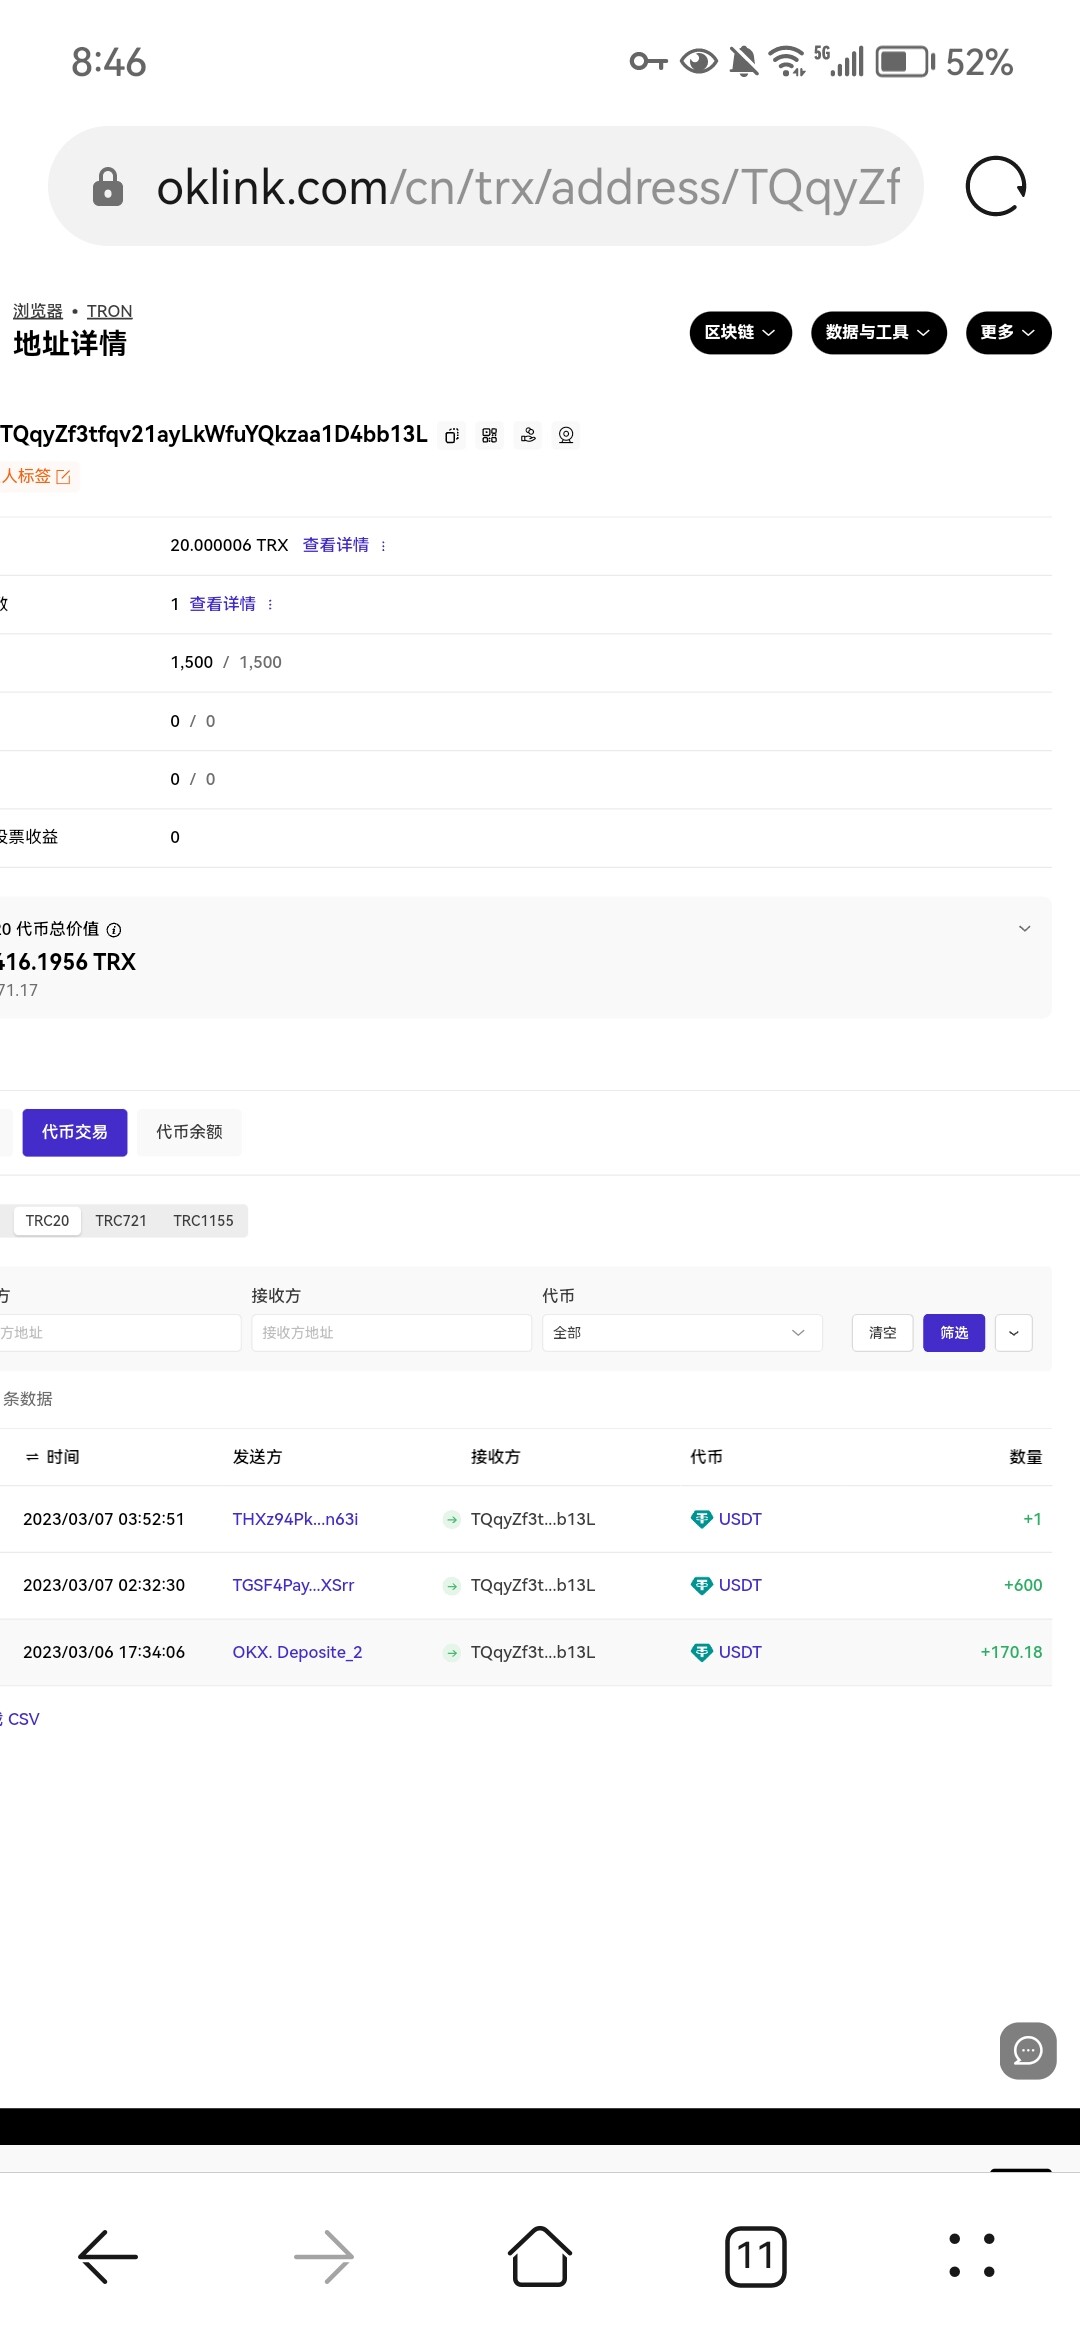Click the monitor webcam icon beside address
The width and height of the screenshot is (1080, 2340).
(566, 435)
